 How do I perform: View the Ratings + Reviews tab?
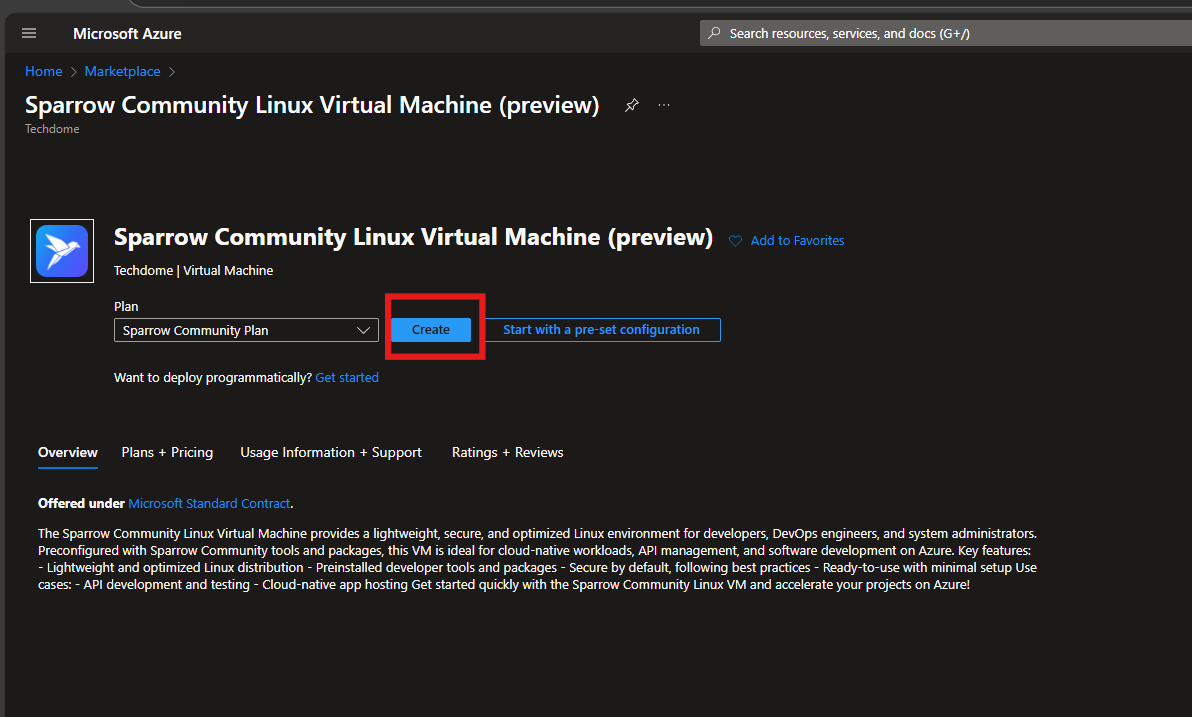[x=508, y=452]
